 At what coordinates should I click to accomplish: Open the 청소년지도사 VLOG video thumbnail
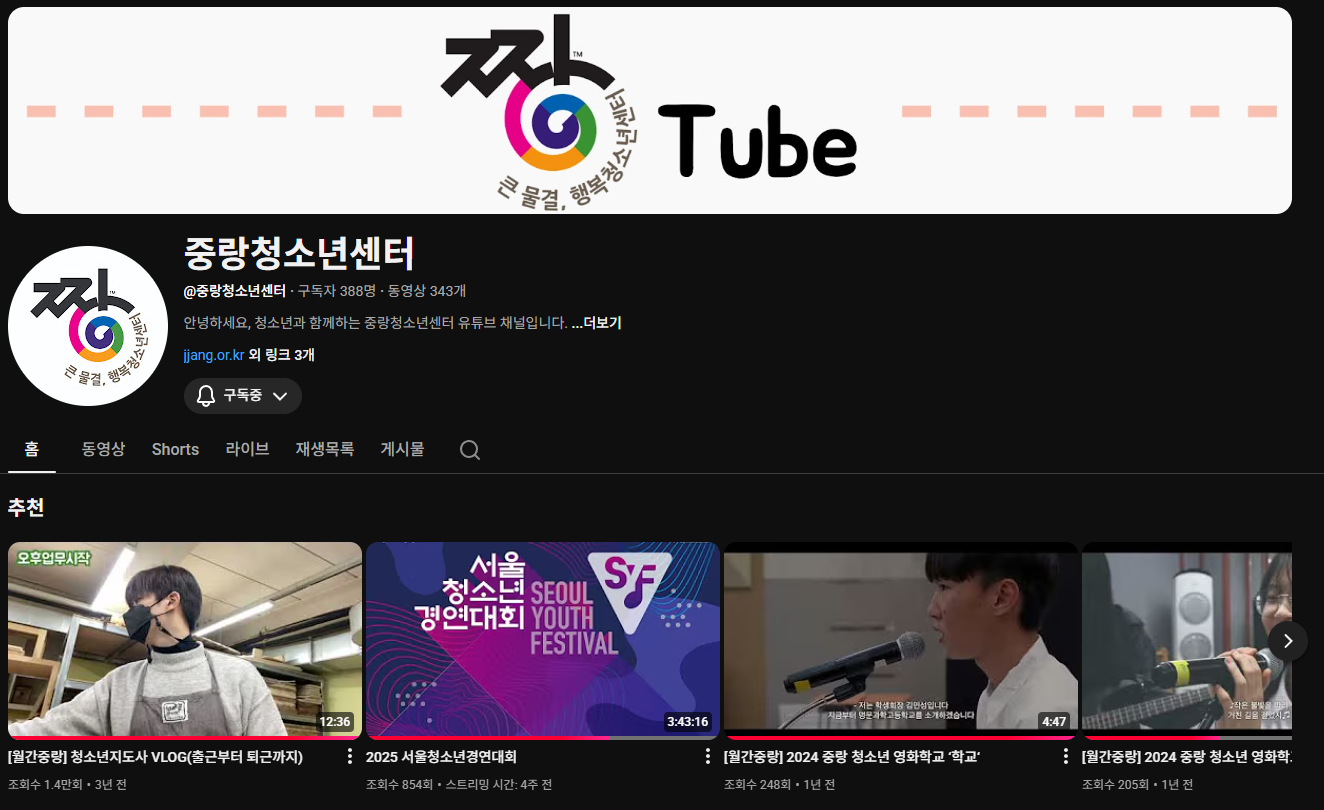point(185,641)
